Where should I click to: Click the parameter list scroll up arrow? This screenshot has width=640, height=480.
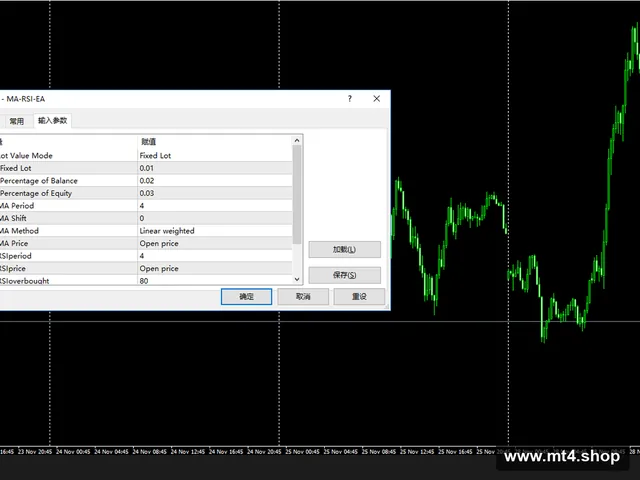click(297, 140)
